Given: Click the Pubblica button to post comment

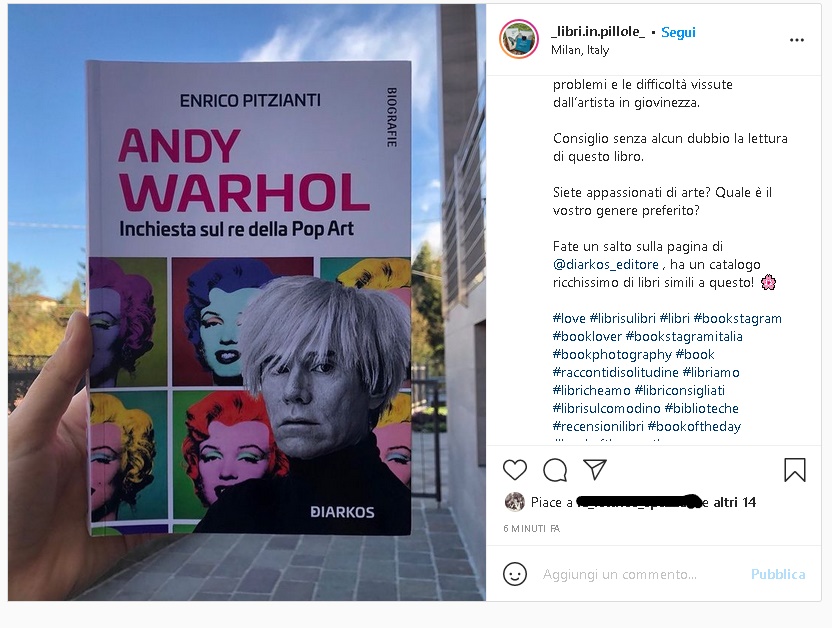Looking at the screenshot, I should coord(778,574).
